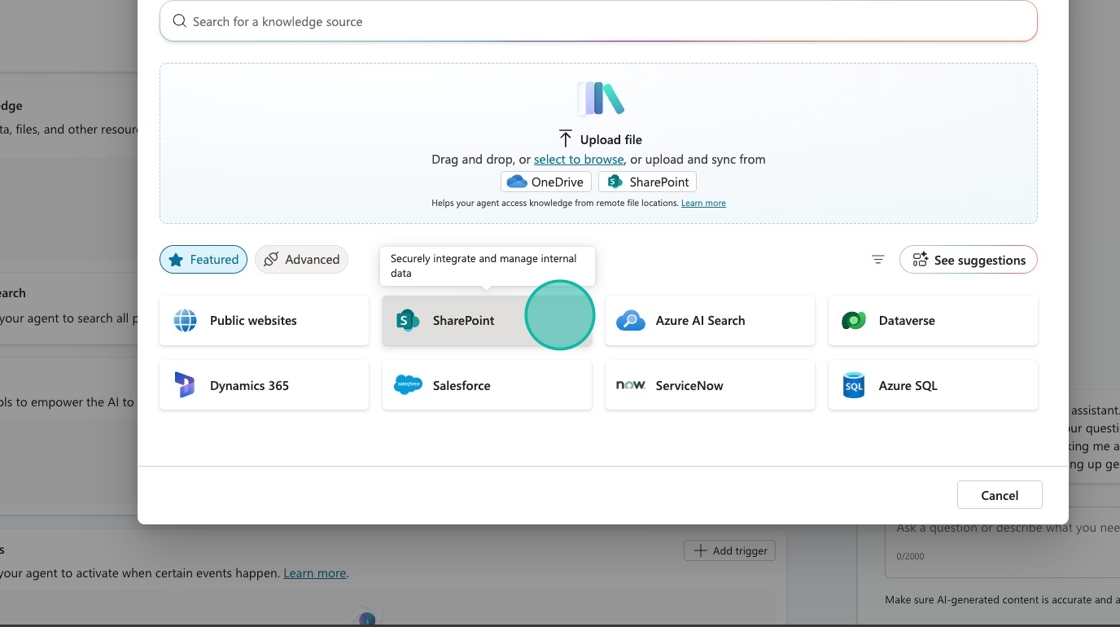Click the See suggestions button

(968, 260)
